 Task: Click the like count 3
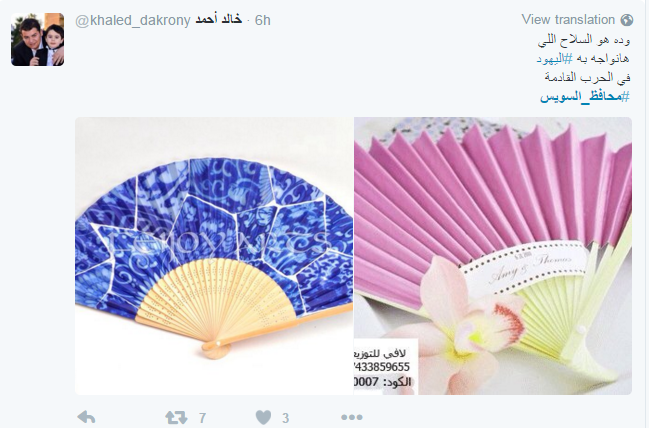286,418
